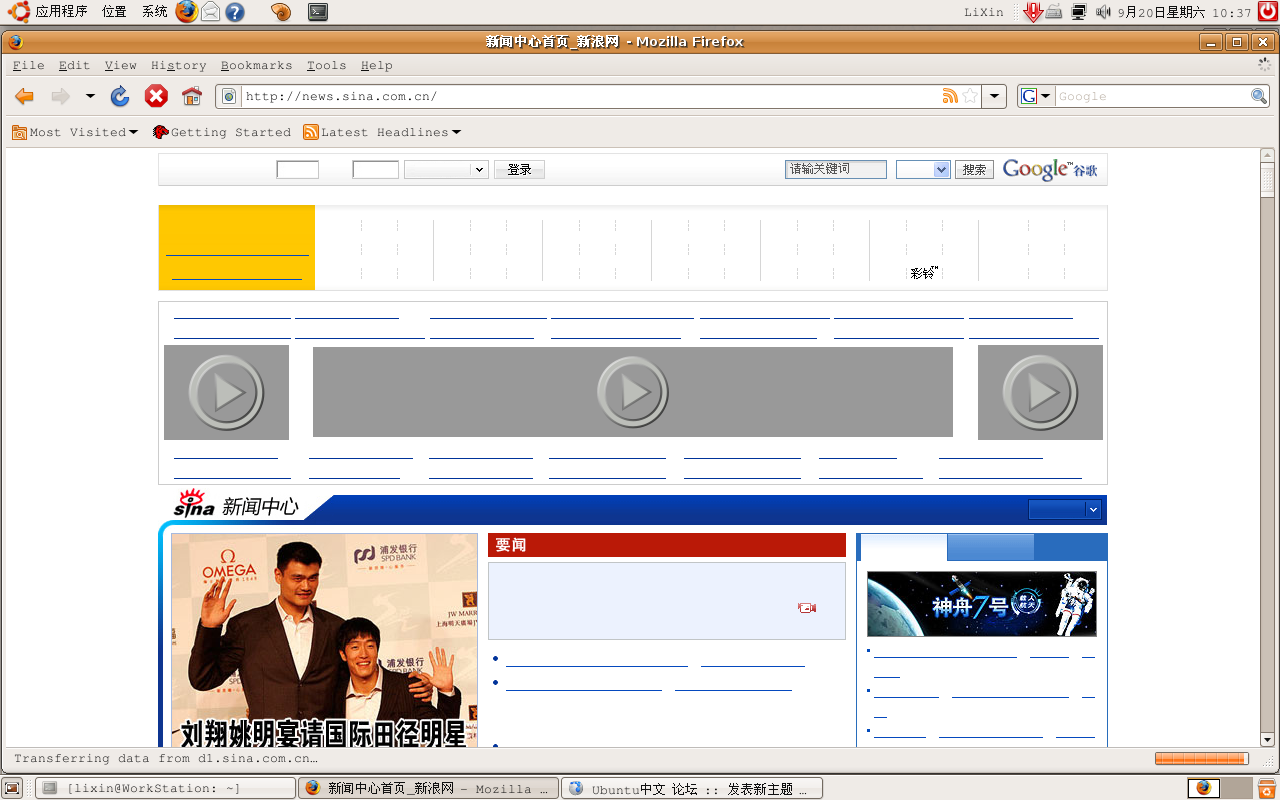Open the File menu
Viewport: 1280px width, 800px height.
[x=28, y=65]
